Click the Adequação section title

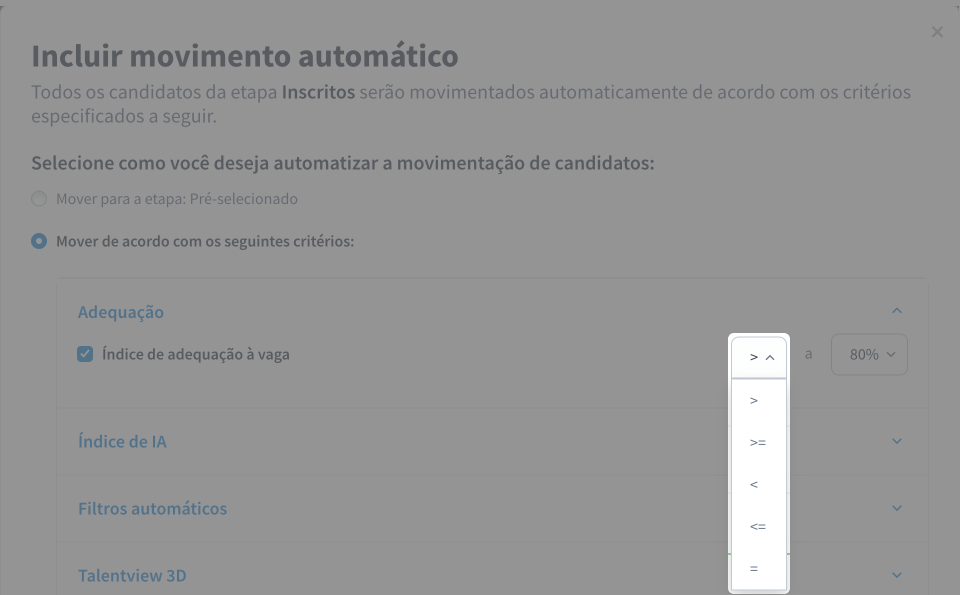tap(121, 312)
